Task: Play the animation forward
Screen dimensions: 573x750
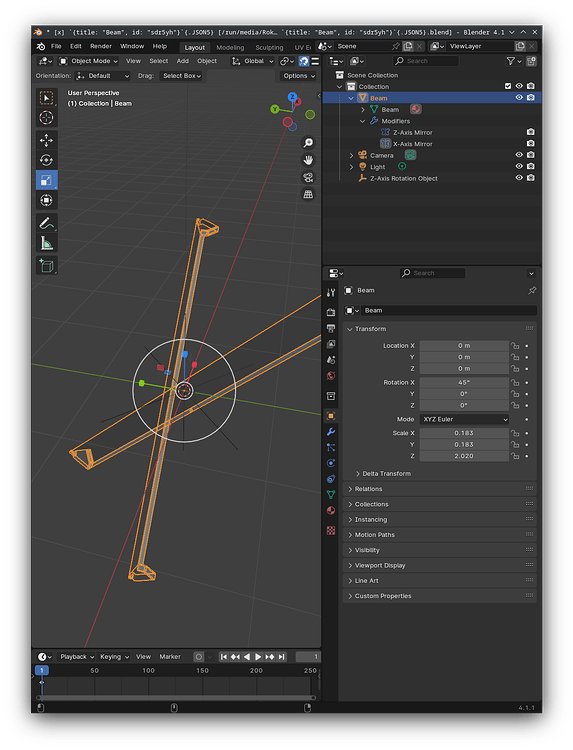Action: 258,657
